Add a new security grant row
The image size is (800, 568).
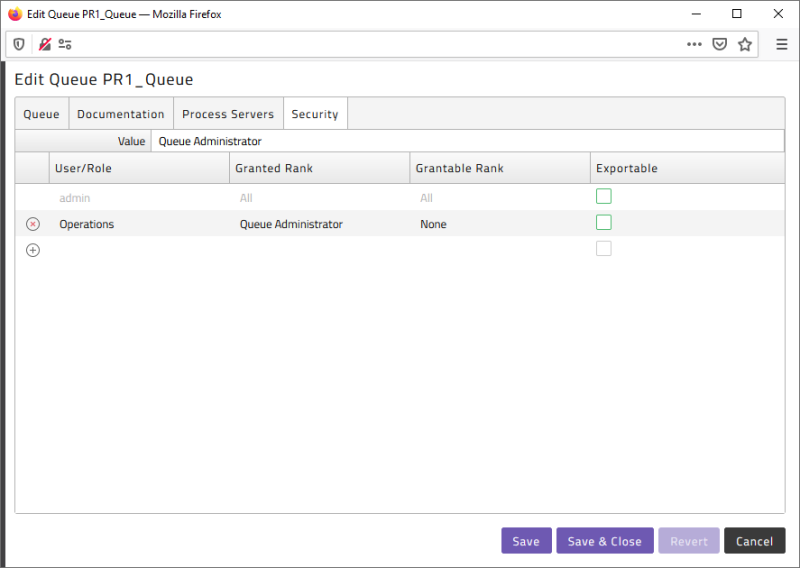33,250
